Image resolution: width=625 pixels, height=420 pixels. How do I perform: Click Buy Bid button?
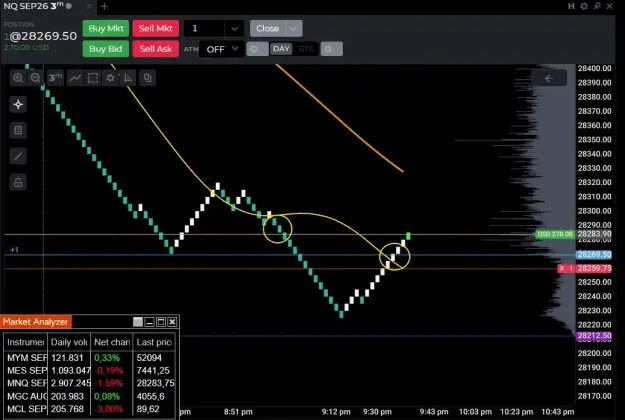[x=106, y=49]
